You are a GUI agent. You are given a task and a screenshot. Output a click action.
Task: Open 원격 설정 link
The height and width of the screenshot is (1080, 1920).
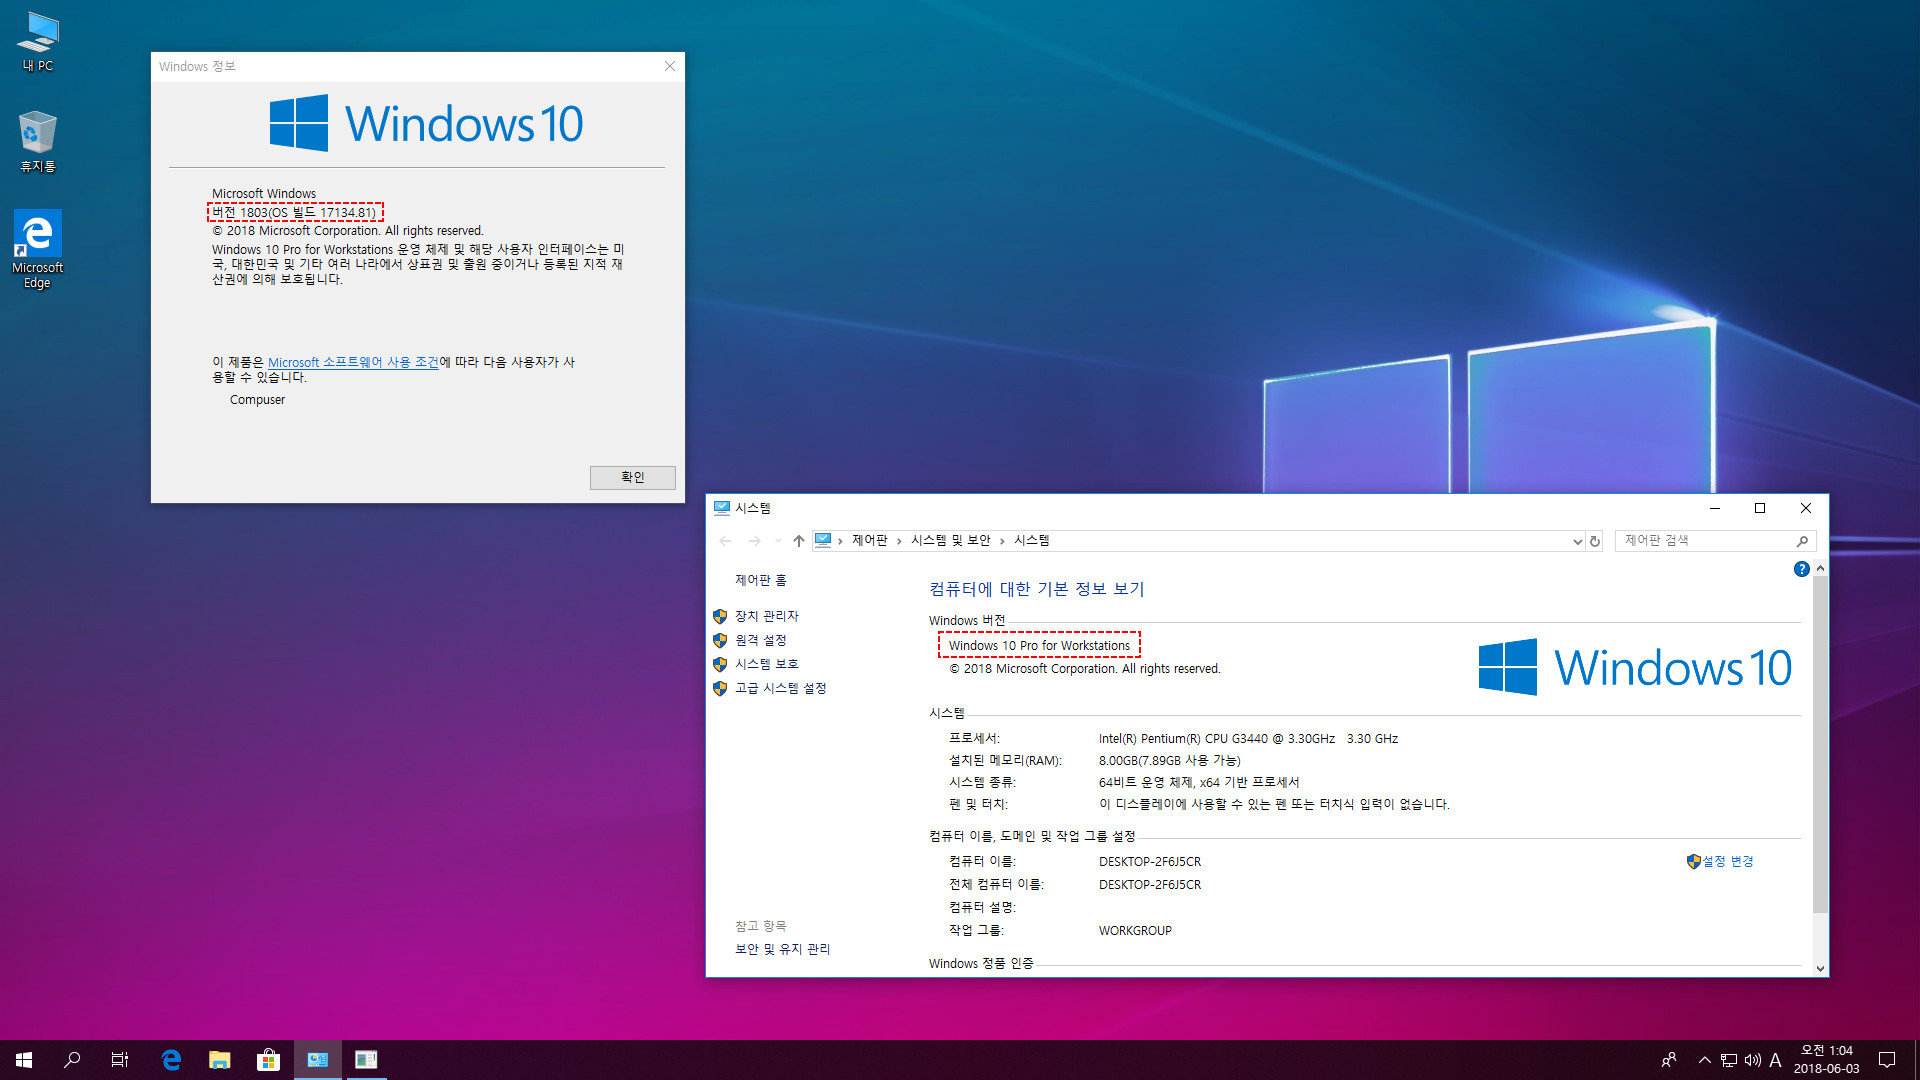coord(760,640)
